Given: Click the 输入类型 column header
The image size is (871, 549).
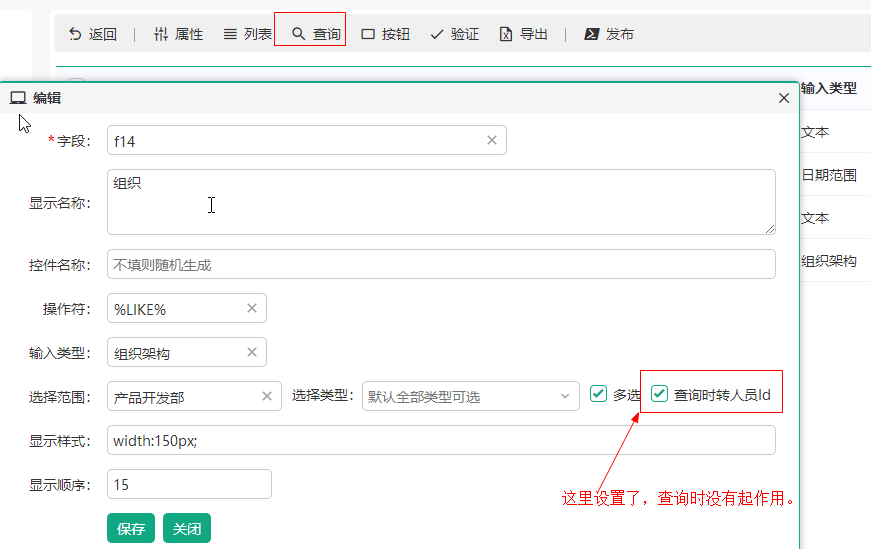Looking at the screenshot, I should 829,88.
